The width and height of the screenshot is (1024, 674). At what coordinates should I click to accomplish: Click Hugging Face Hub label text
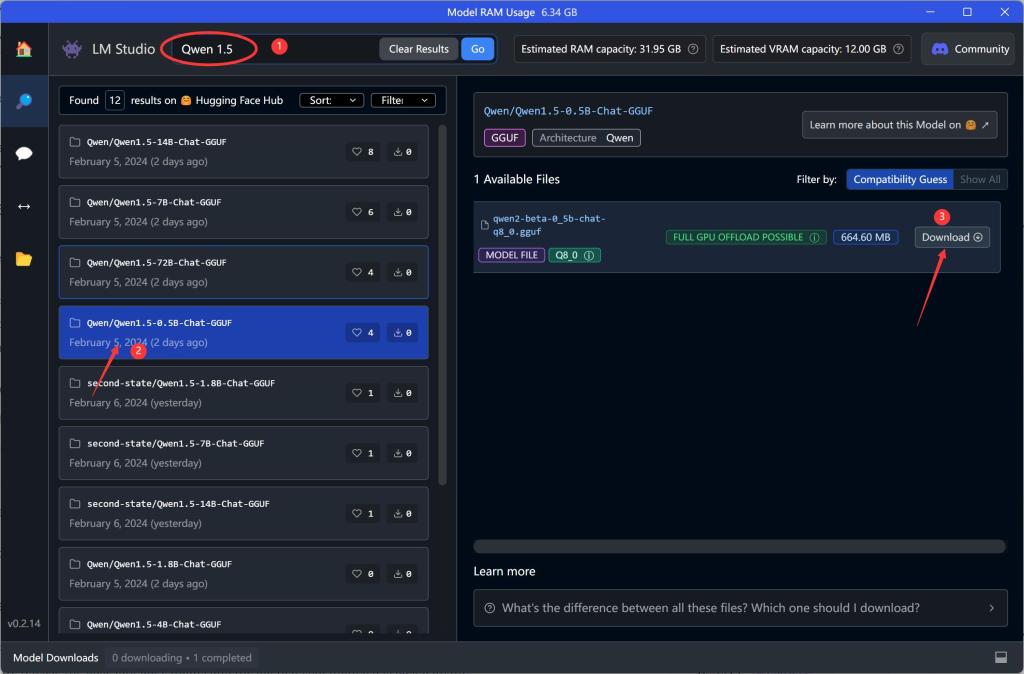(239, 100)
